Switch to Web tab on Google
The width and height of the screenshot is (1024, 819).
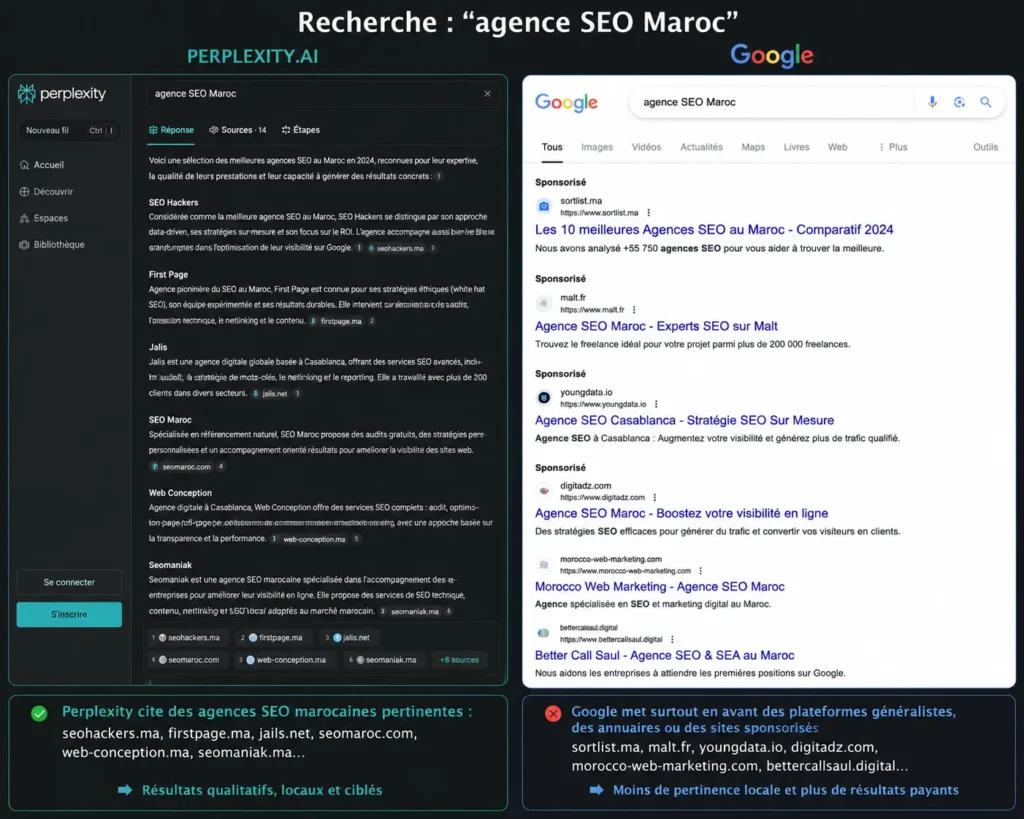click(x=837, y=147)
